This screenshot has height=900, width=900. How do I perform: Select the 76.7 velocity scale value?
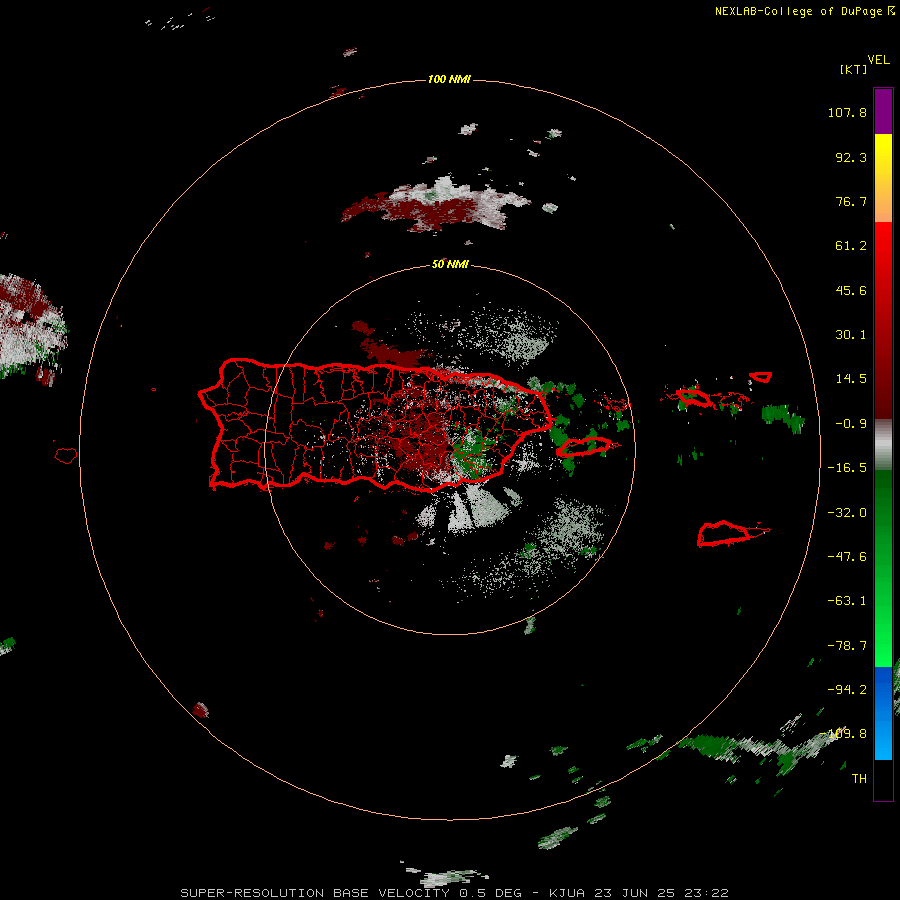[851, 201]
